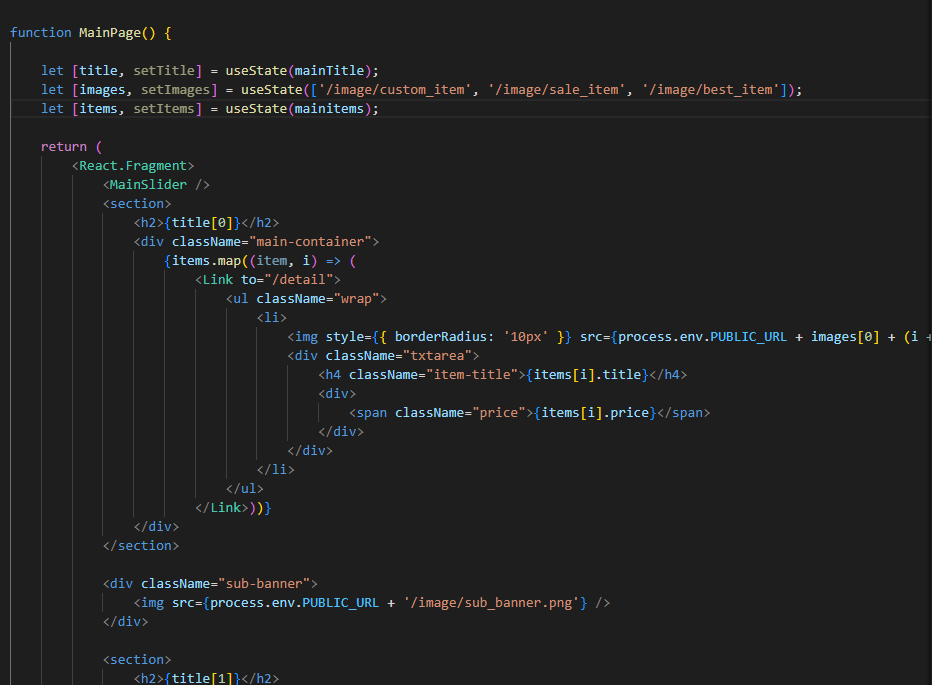This screenshot has height=685, width=932.
Task: Click the {items[i].title} expression
Action: [x=587, y=375]
